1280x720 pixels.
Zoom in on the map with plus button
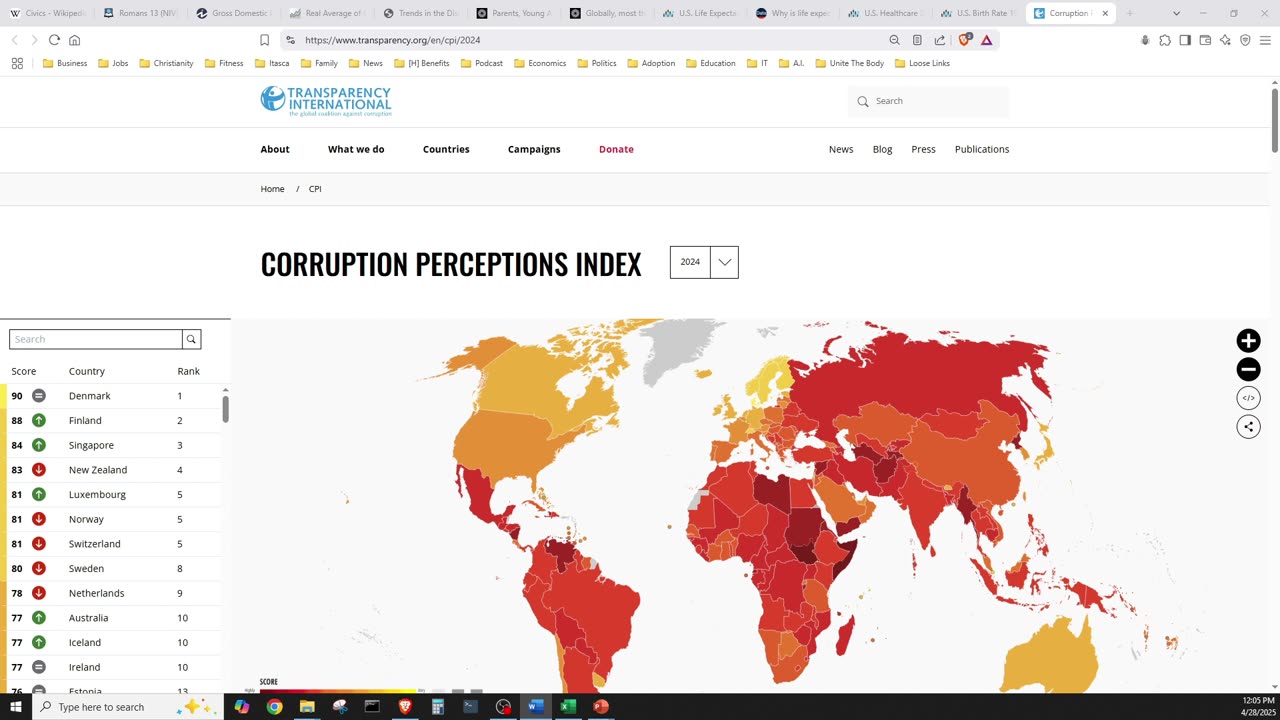[1248, 341]
